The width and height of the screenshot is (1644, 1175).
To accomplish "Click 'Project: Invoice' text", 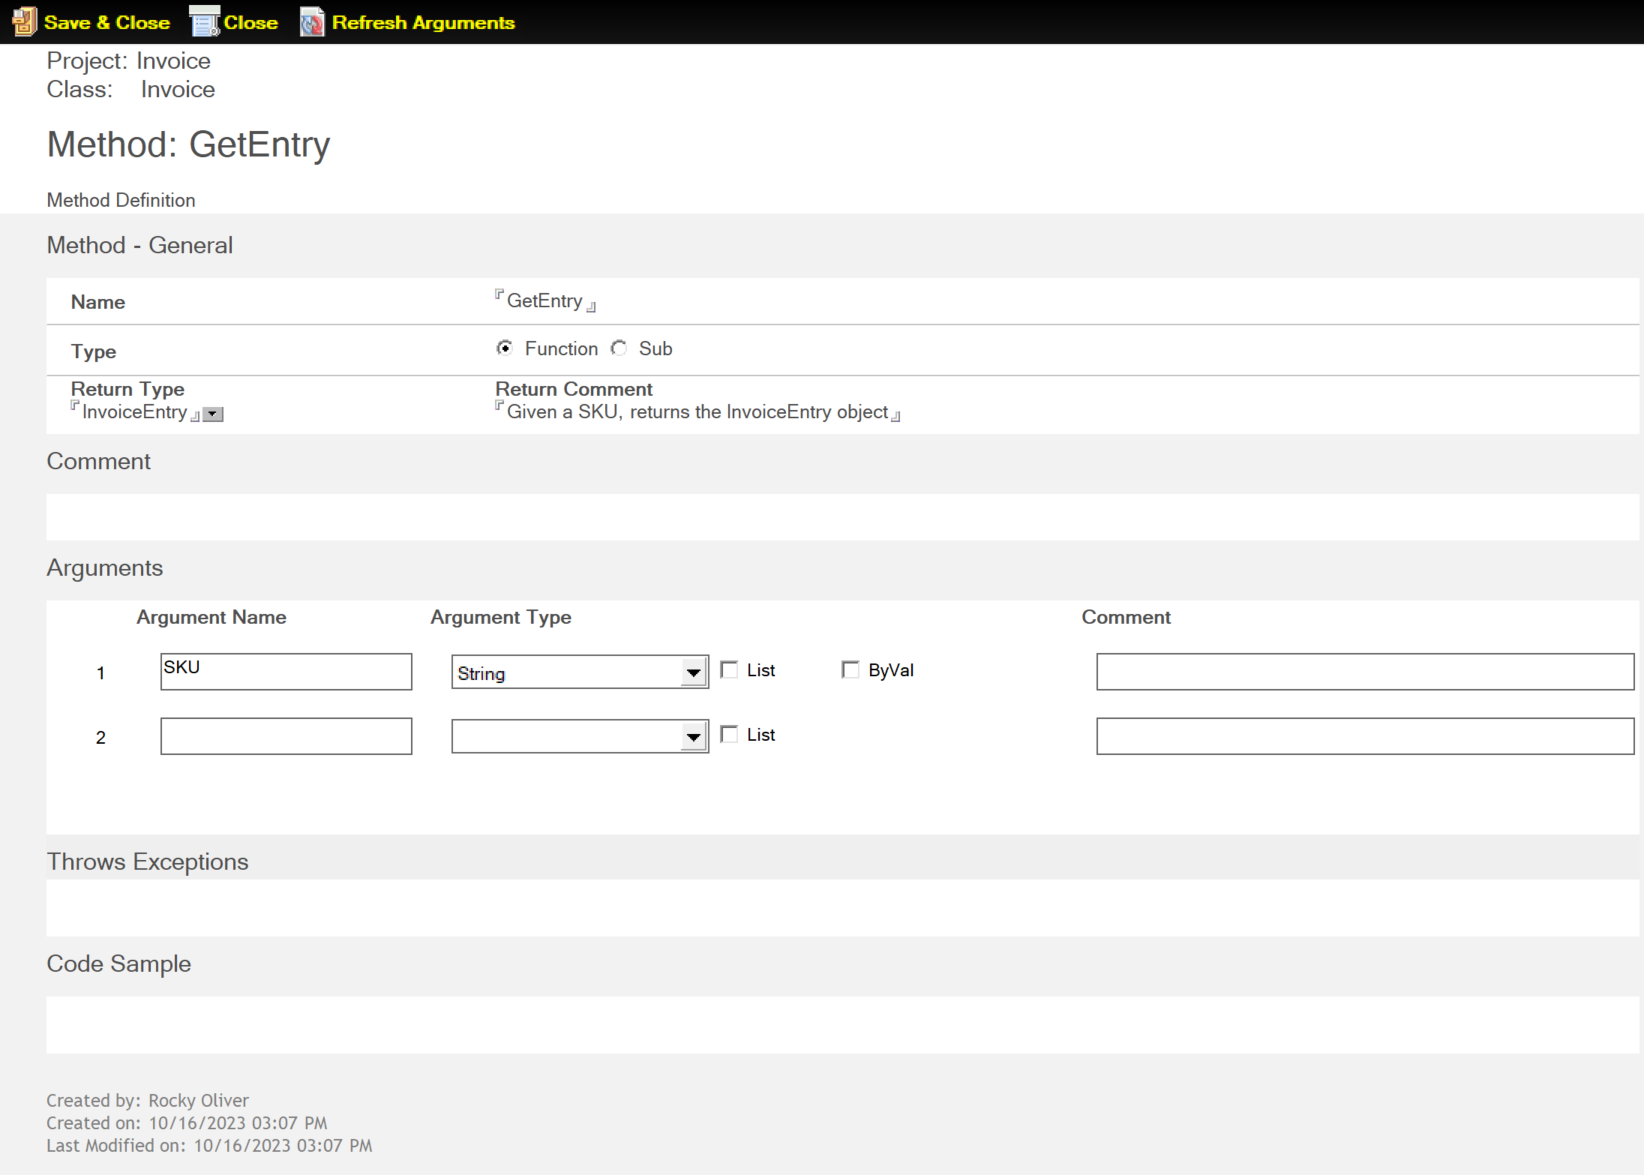I will (129, 61).
